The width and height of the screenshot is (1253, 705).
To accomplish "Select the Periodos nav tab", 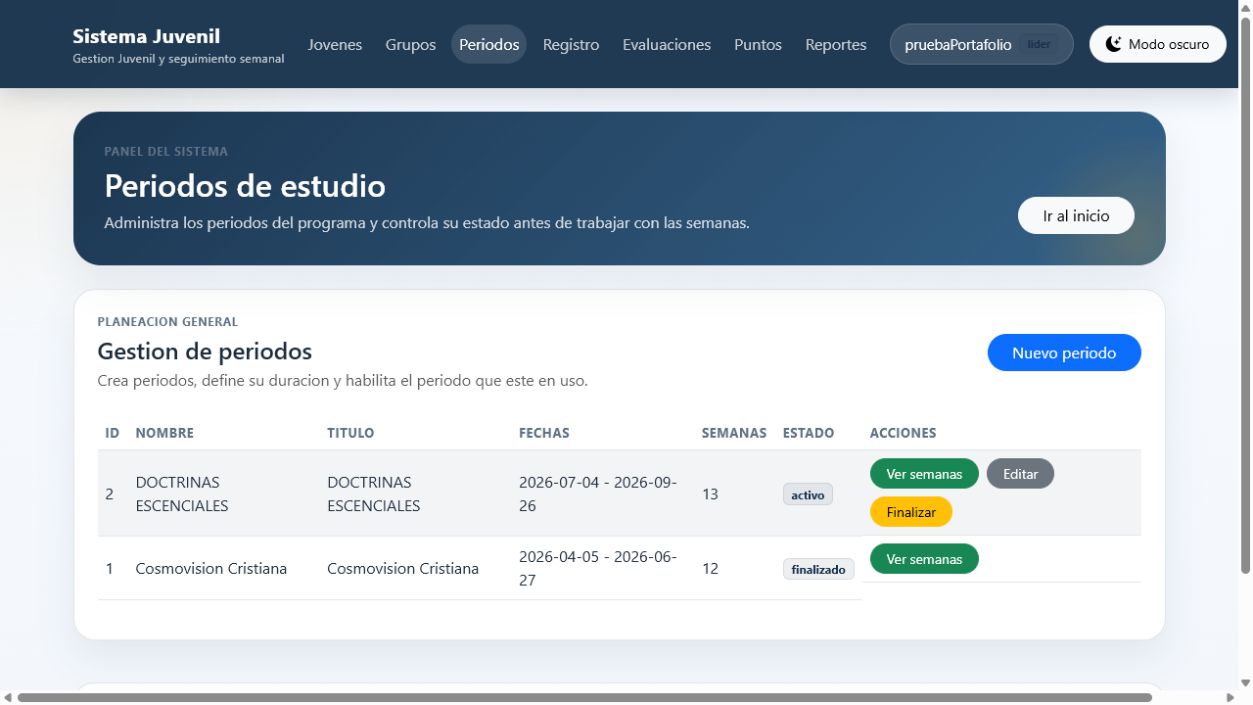I will [489, 44].
